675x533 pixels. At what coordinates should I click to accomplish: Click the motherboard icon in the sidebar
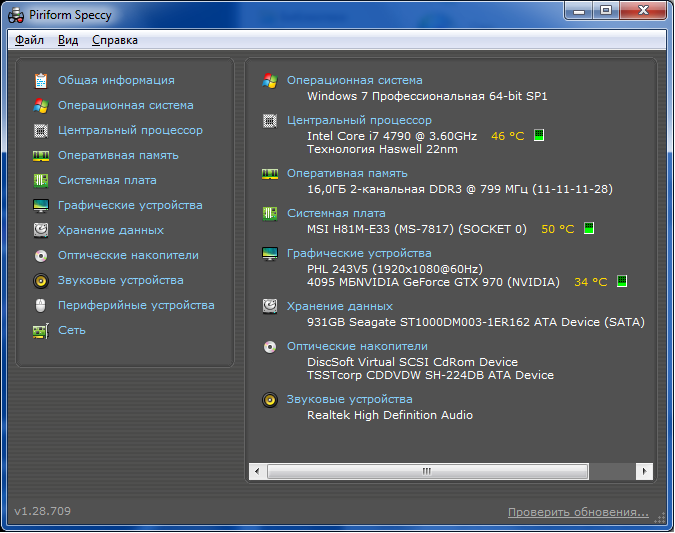[41, 180]
